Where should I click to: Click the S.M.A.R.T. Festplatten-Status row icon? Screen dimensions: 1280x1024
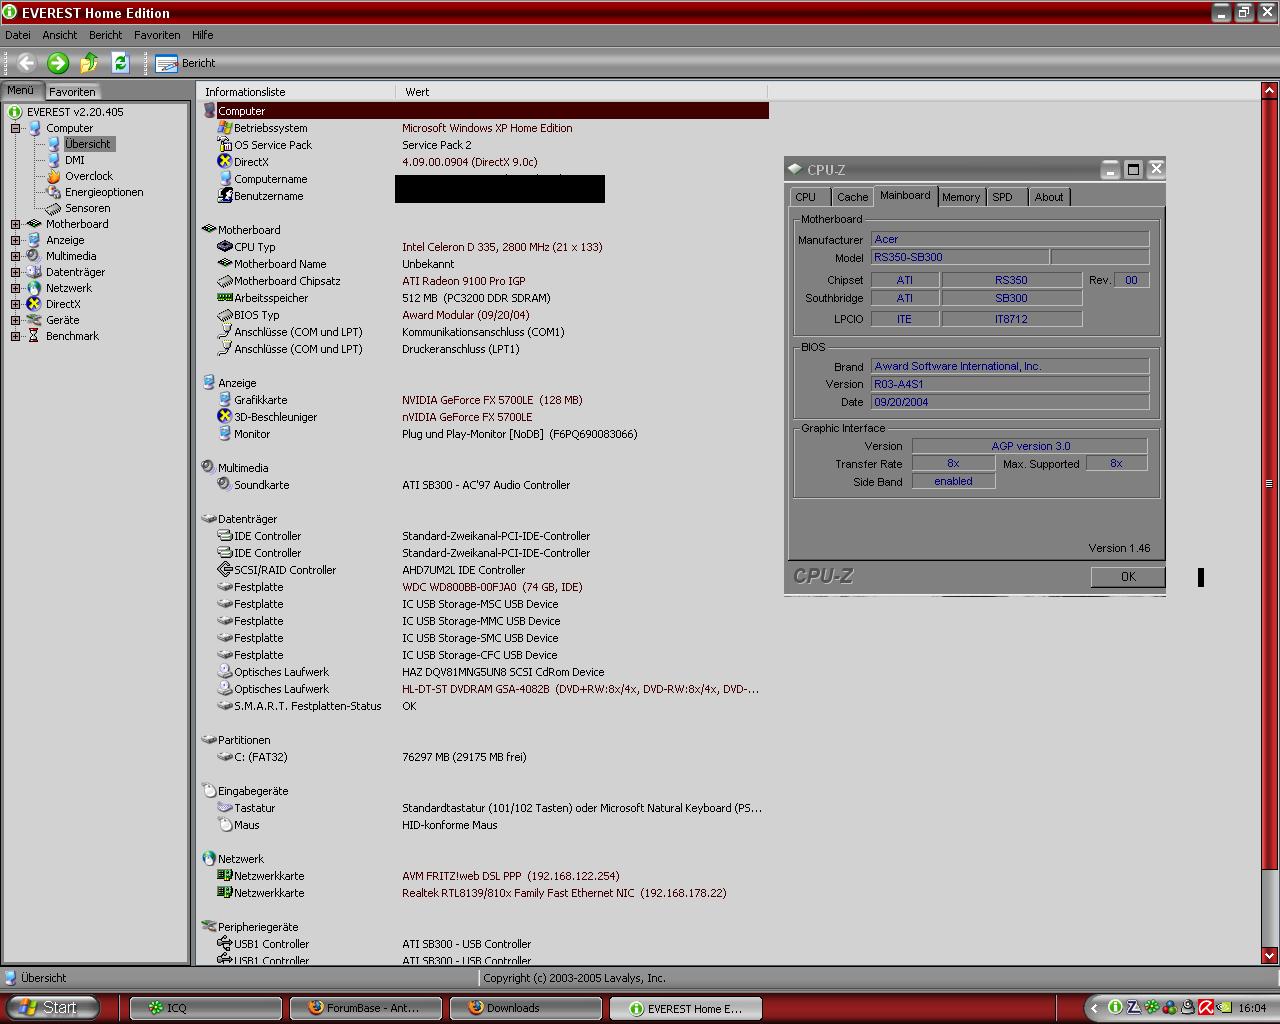coord(225,705)
